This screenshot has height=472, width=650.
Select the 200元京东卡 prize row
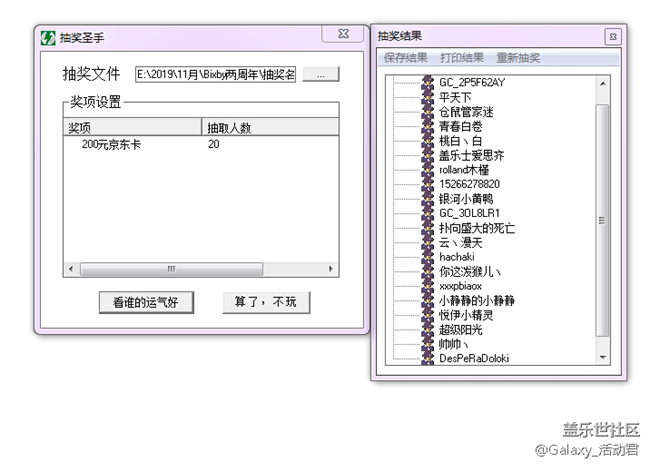111,144
